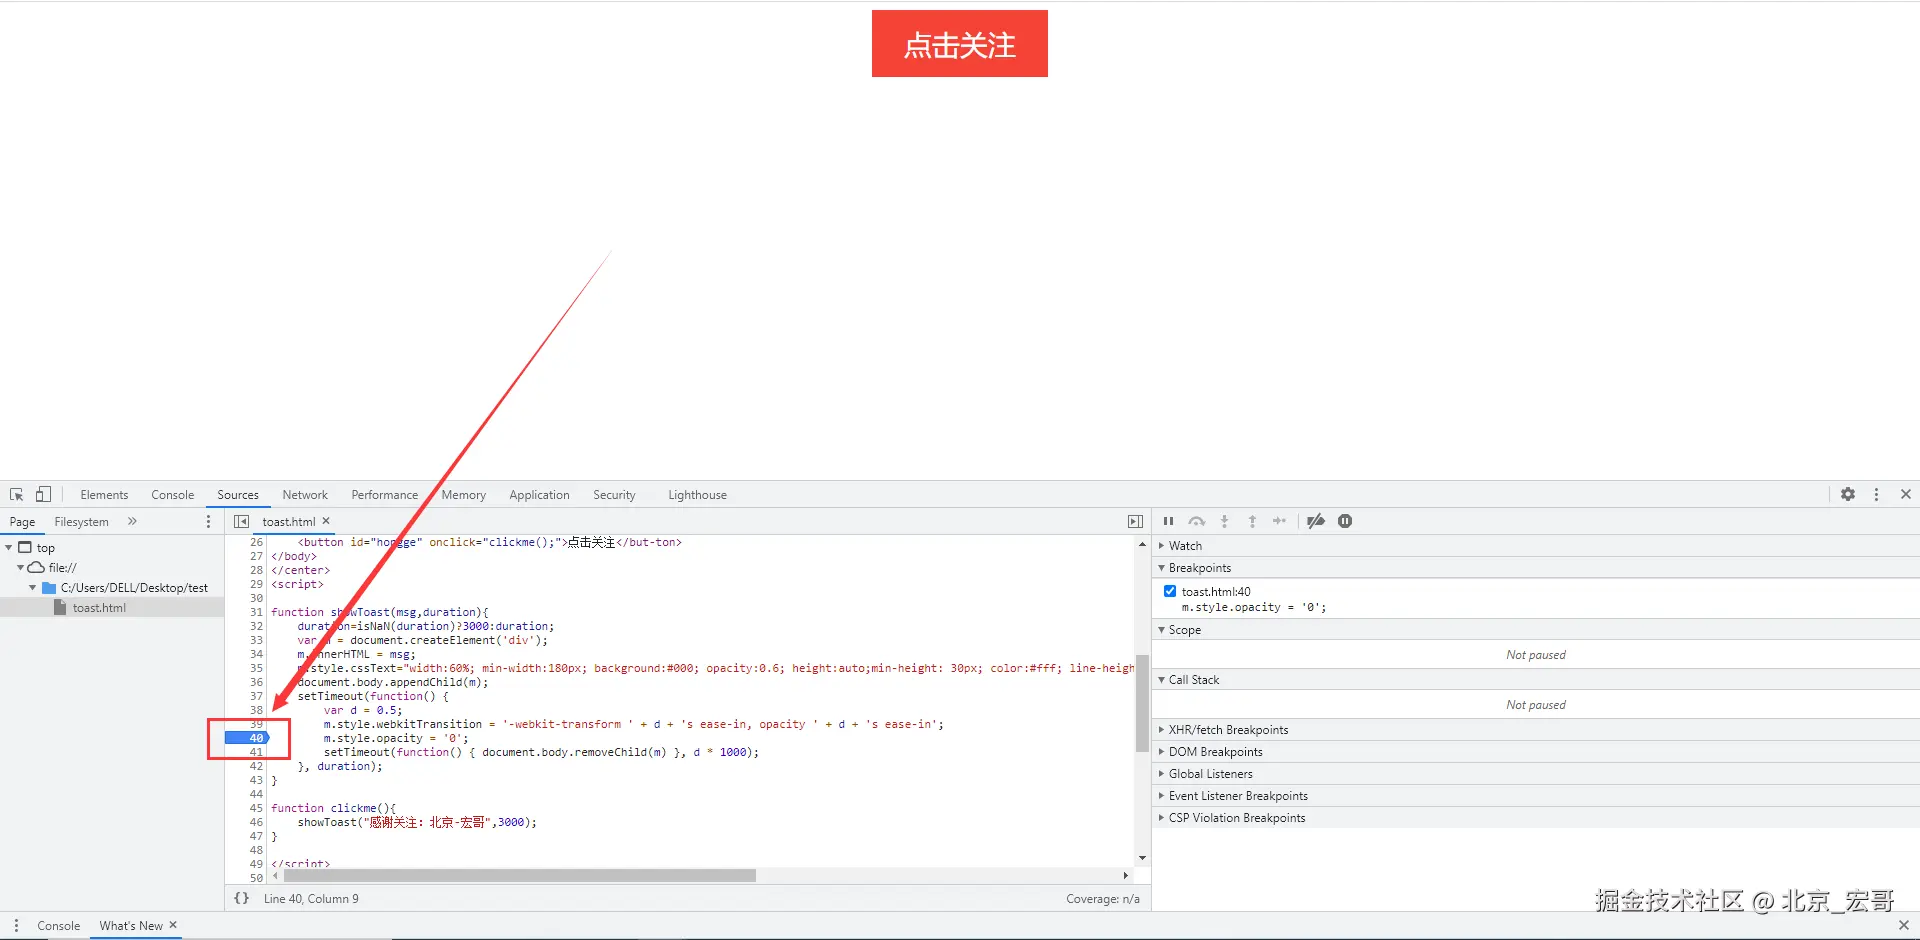Open the Console drawer tab

(59, 926)
